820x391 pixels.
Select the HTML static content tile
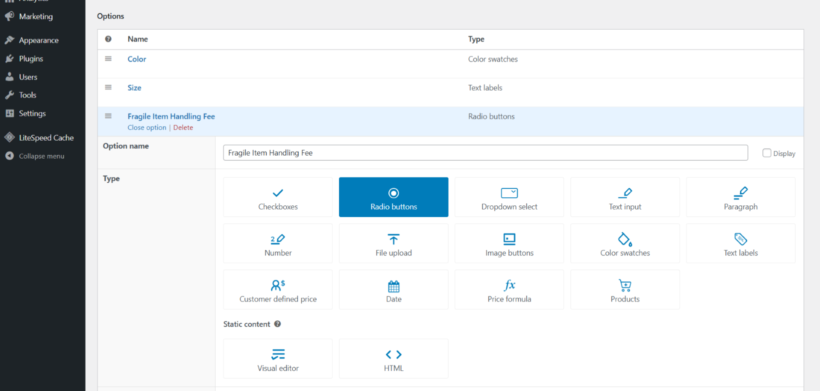click(x=393, y=359)
